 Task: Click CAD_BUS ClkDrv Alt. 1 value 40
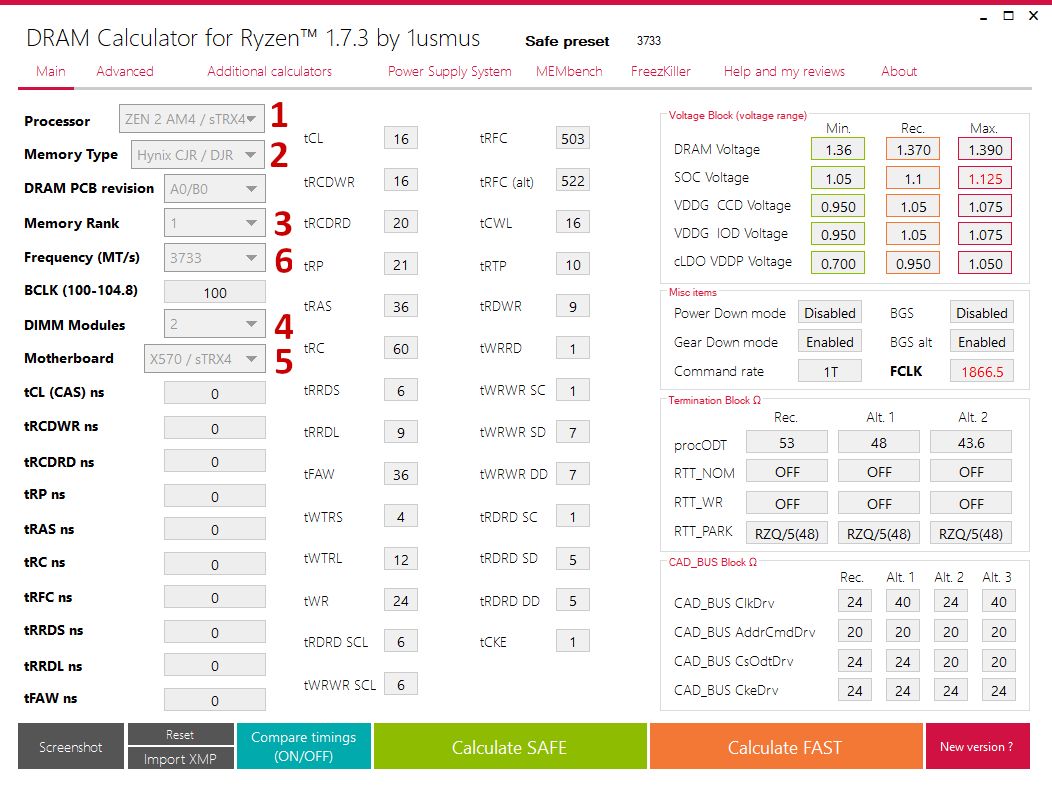pos(902,602)
